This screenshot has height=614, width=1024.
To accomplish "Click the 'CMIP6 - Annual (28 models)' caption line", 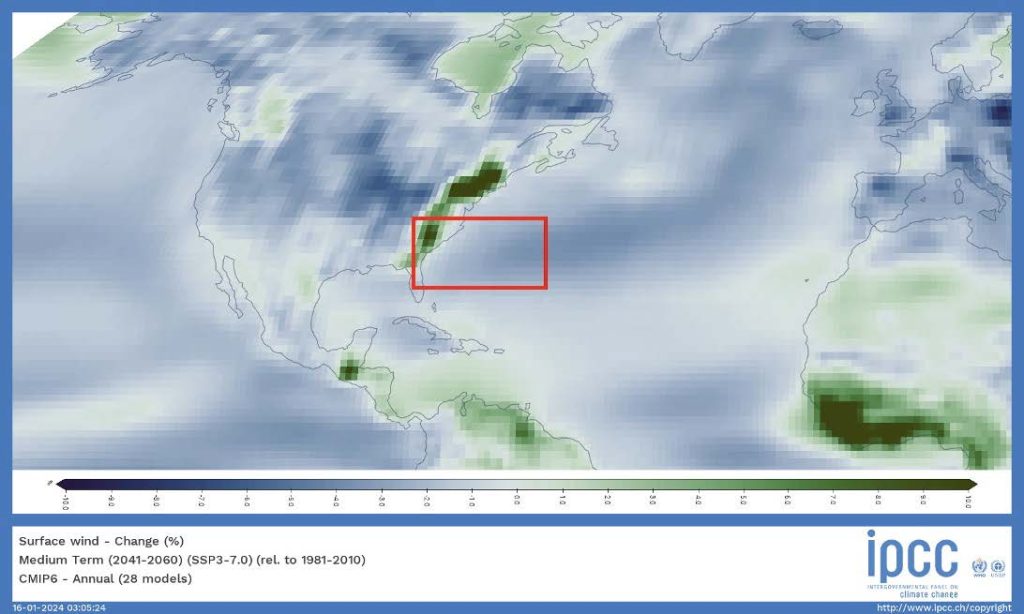I will pos(105,578).
